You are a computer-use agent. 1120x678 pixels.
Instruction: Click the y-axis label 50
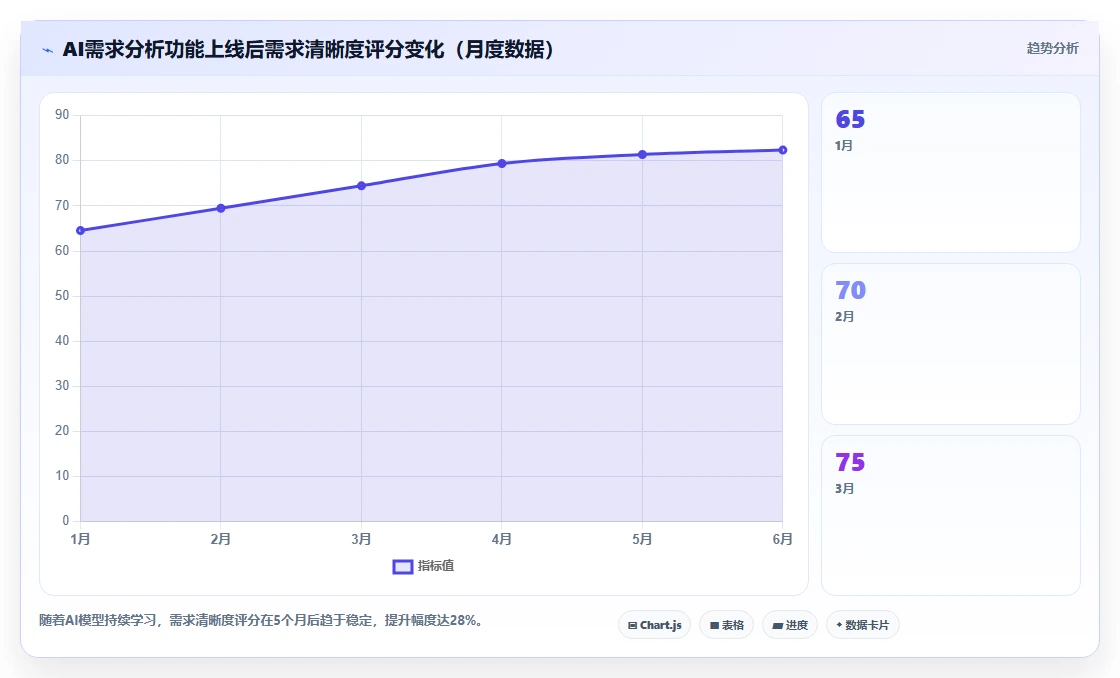coord(62,295)
